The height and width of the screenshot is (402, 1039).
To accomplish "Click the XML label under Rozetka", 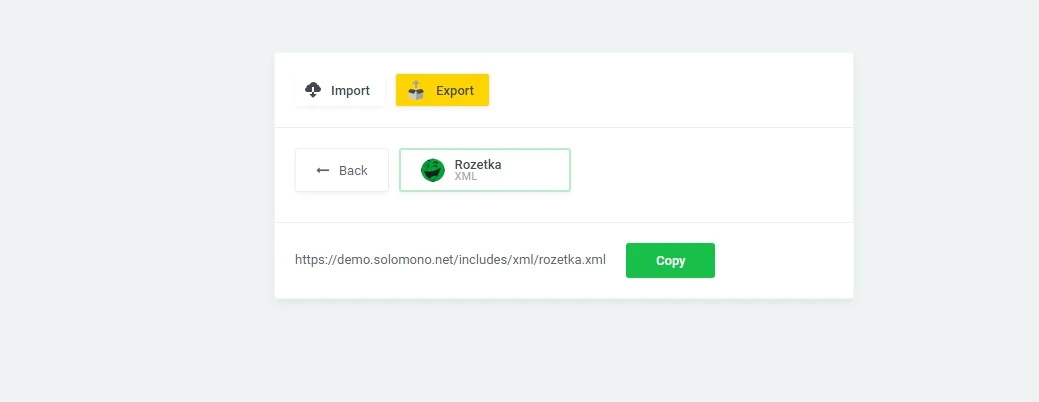I will (x=466, y=177).
